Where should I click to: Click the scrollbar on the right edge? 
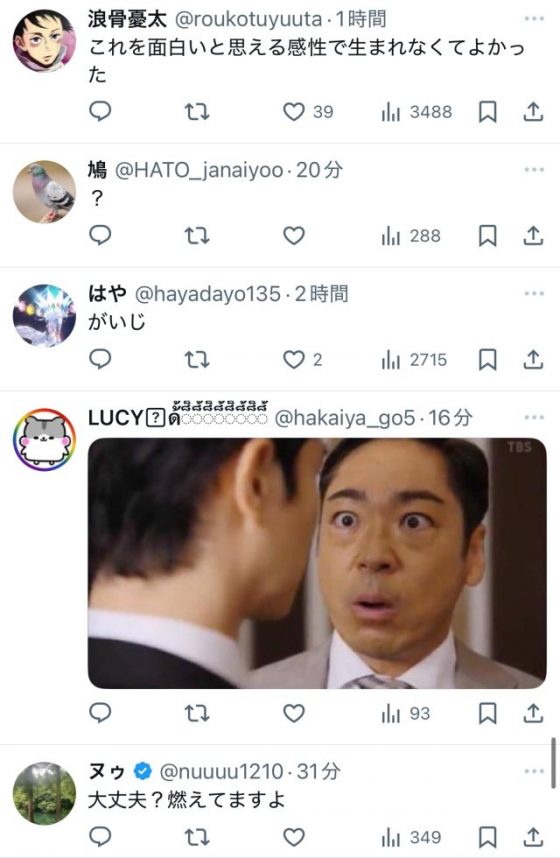(x=553, y=763)
